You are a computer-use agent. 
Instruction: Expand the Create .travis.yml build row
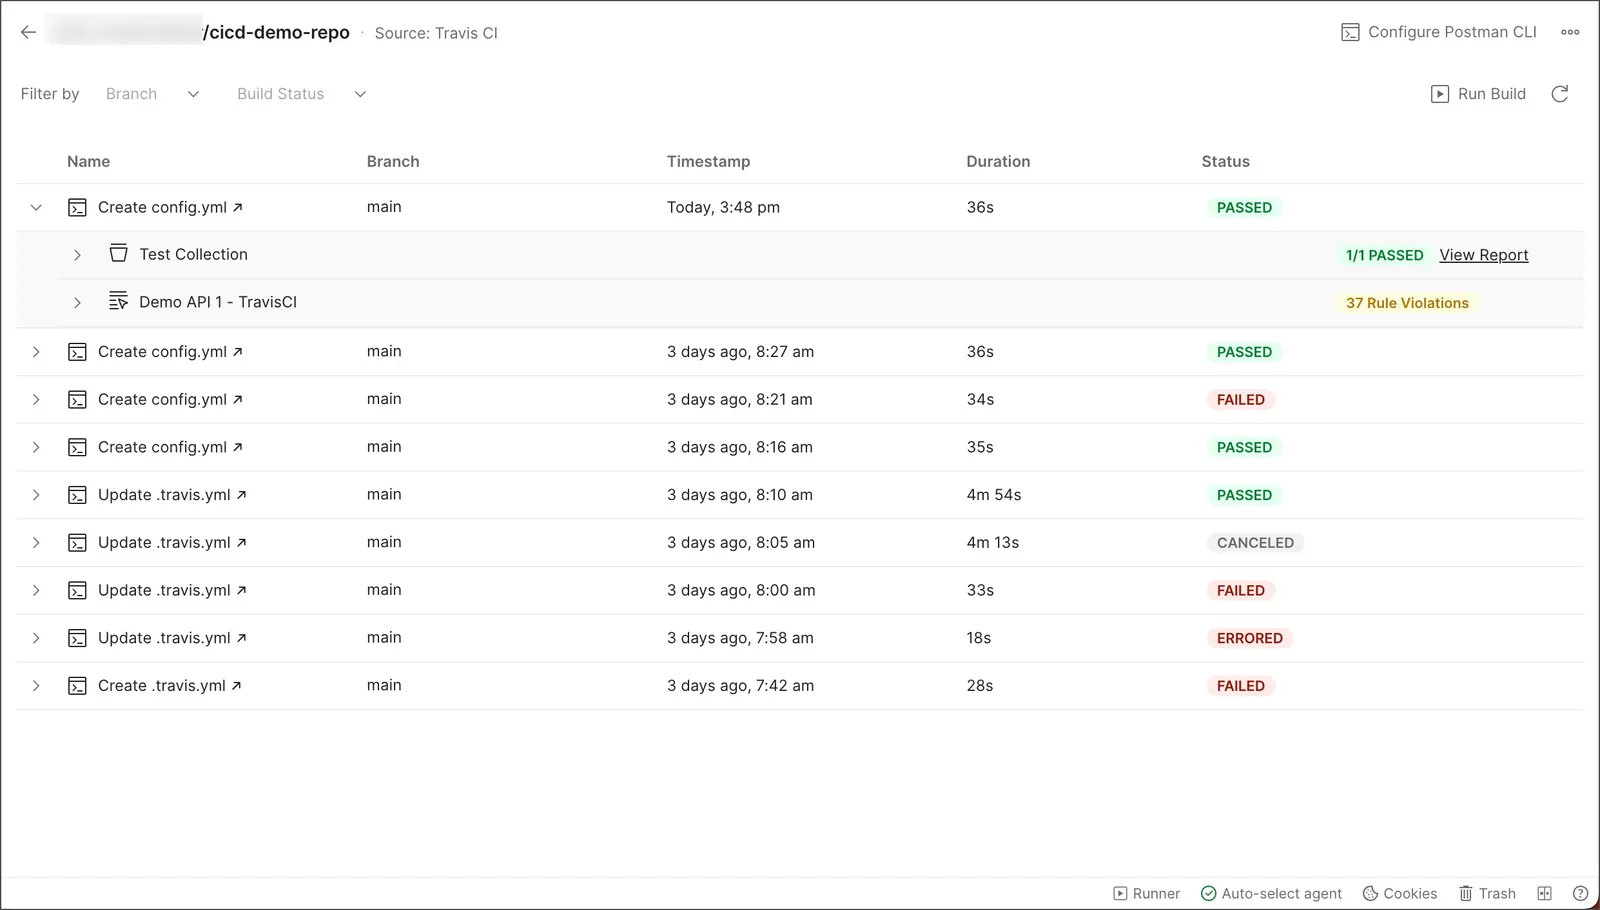(x=36, y=686)
